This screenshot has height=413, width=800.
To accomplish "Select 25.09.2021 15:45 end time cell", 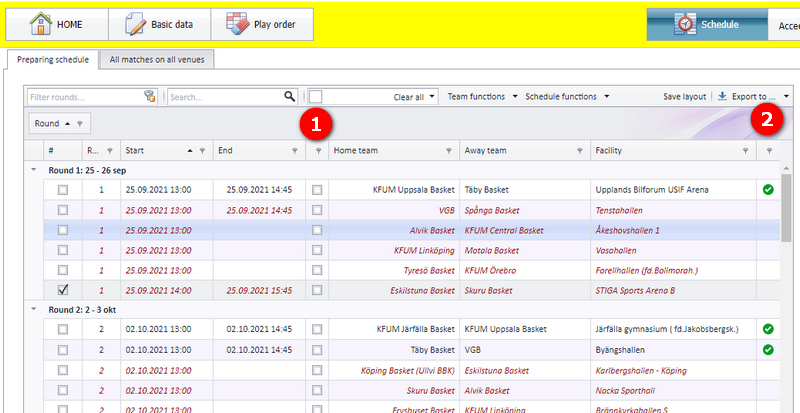I will [x=259, y=290].
